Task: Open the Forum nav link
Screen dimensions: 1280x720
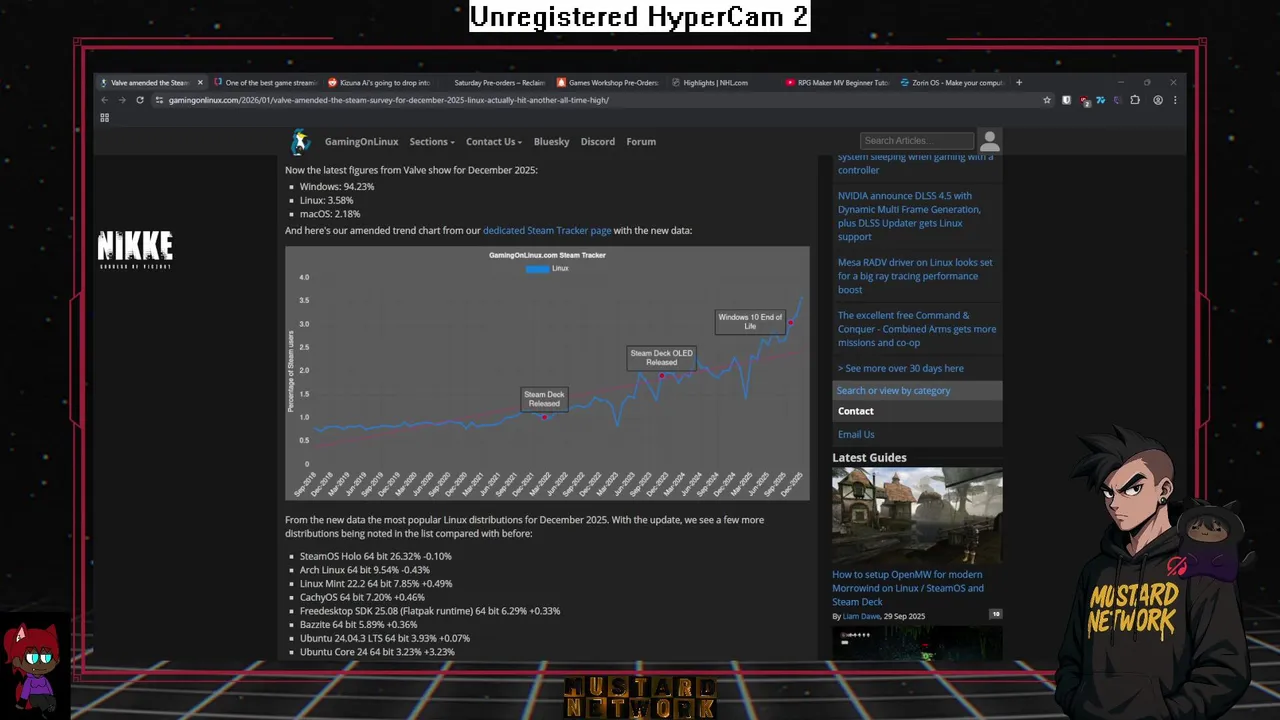Action: (x=641, y=142)
